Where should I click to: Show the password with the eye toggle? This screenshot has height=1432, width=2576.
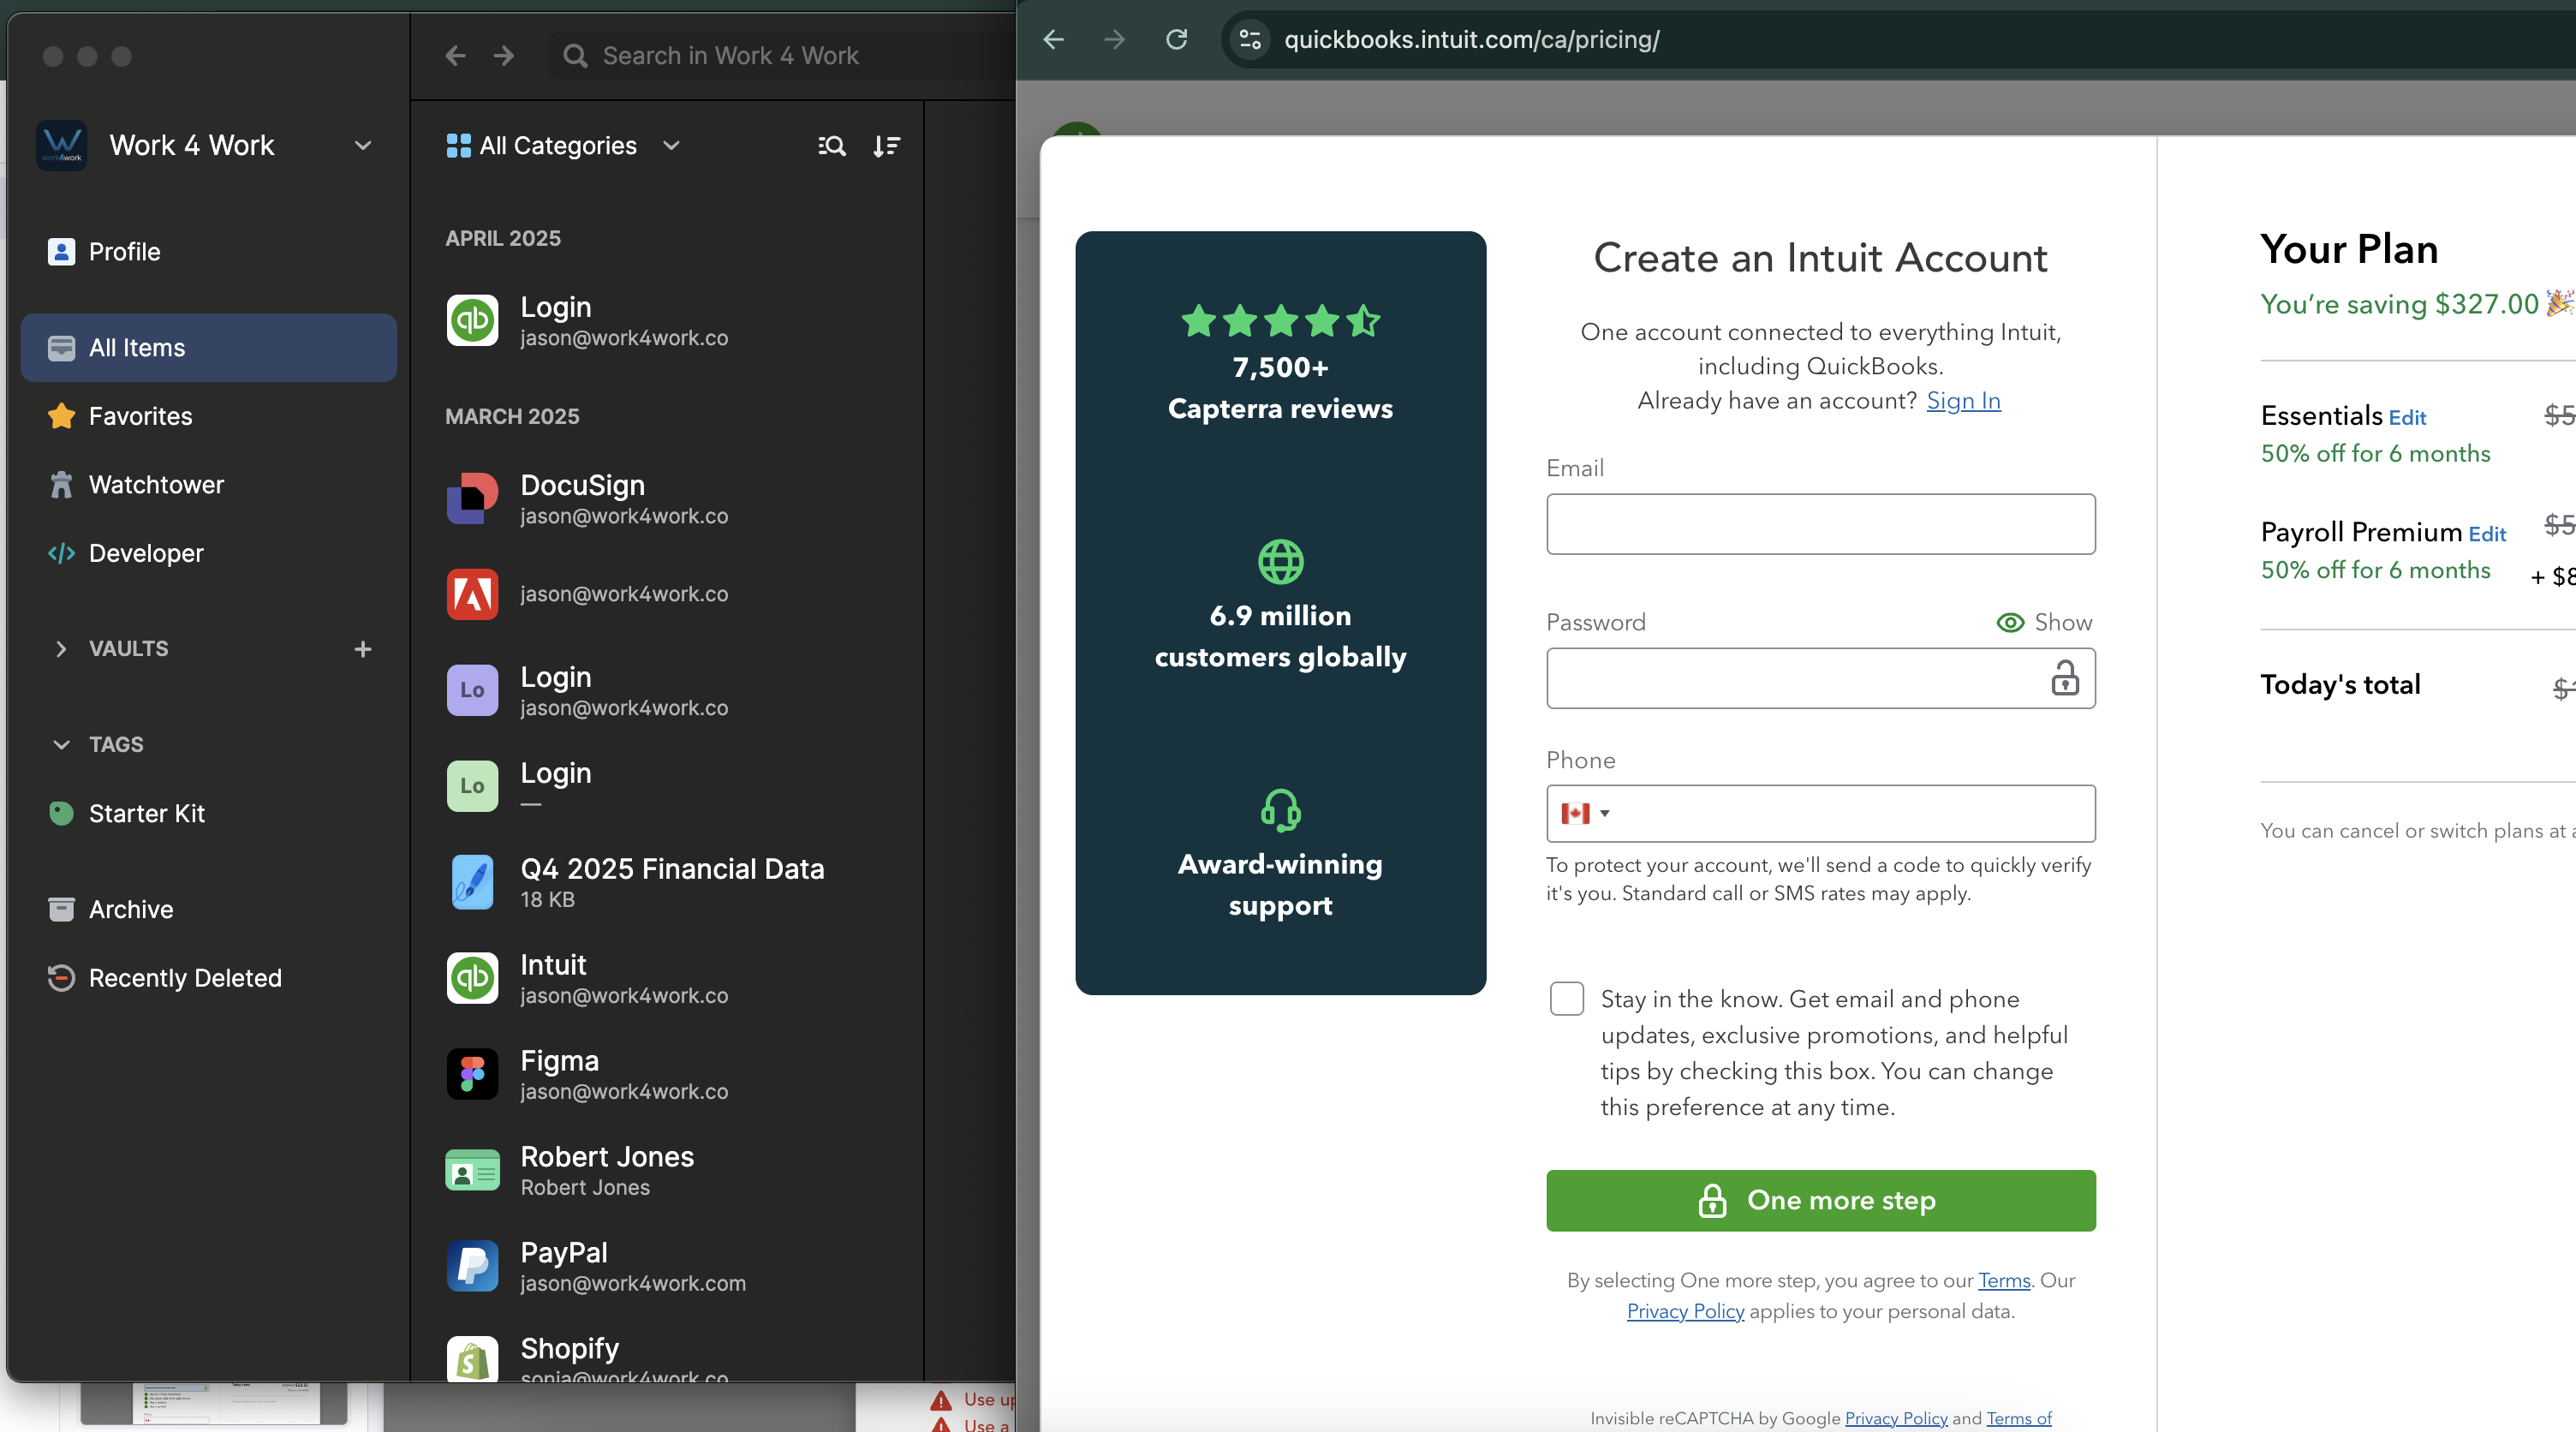(2044, 622)
